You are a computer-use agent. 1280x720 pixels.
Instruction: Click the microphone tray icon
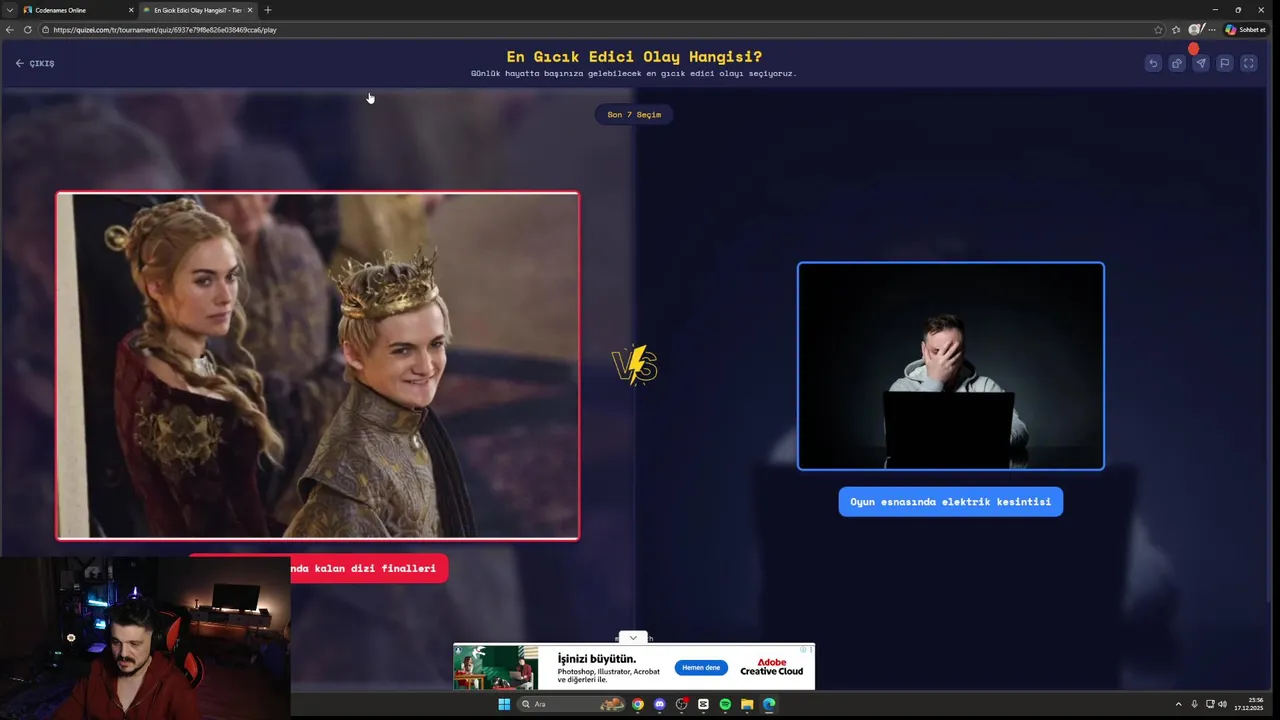(x=1195, y=704)
